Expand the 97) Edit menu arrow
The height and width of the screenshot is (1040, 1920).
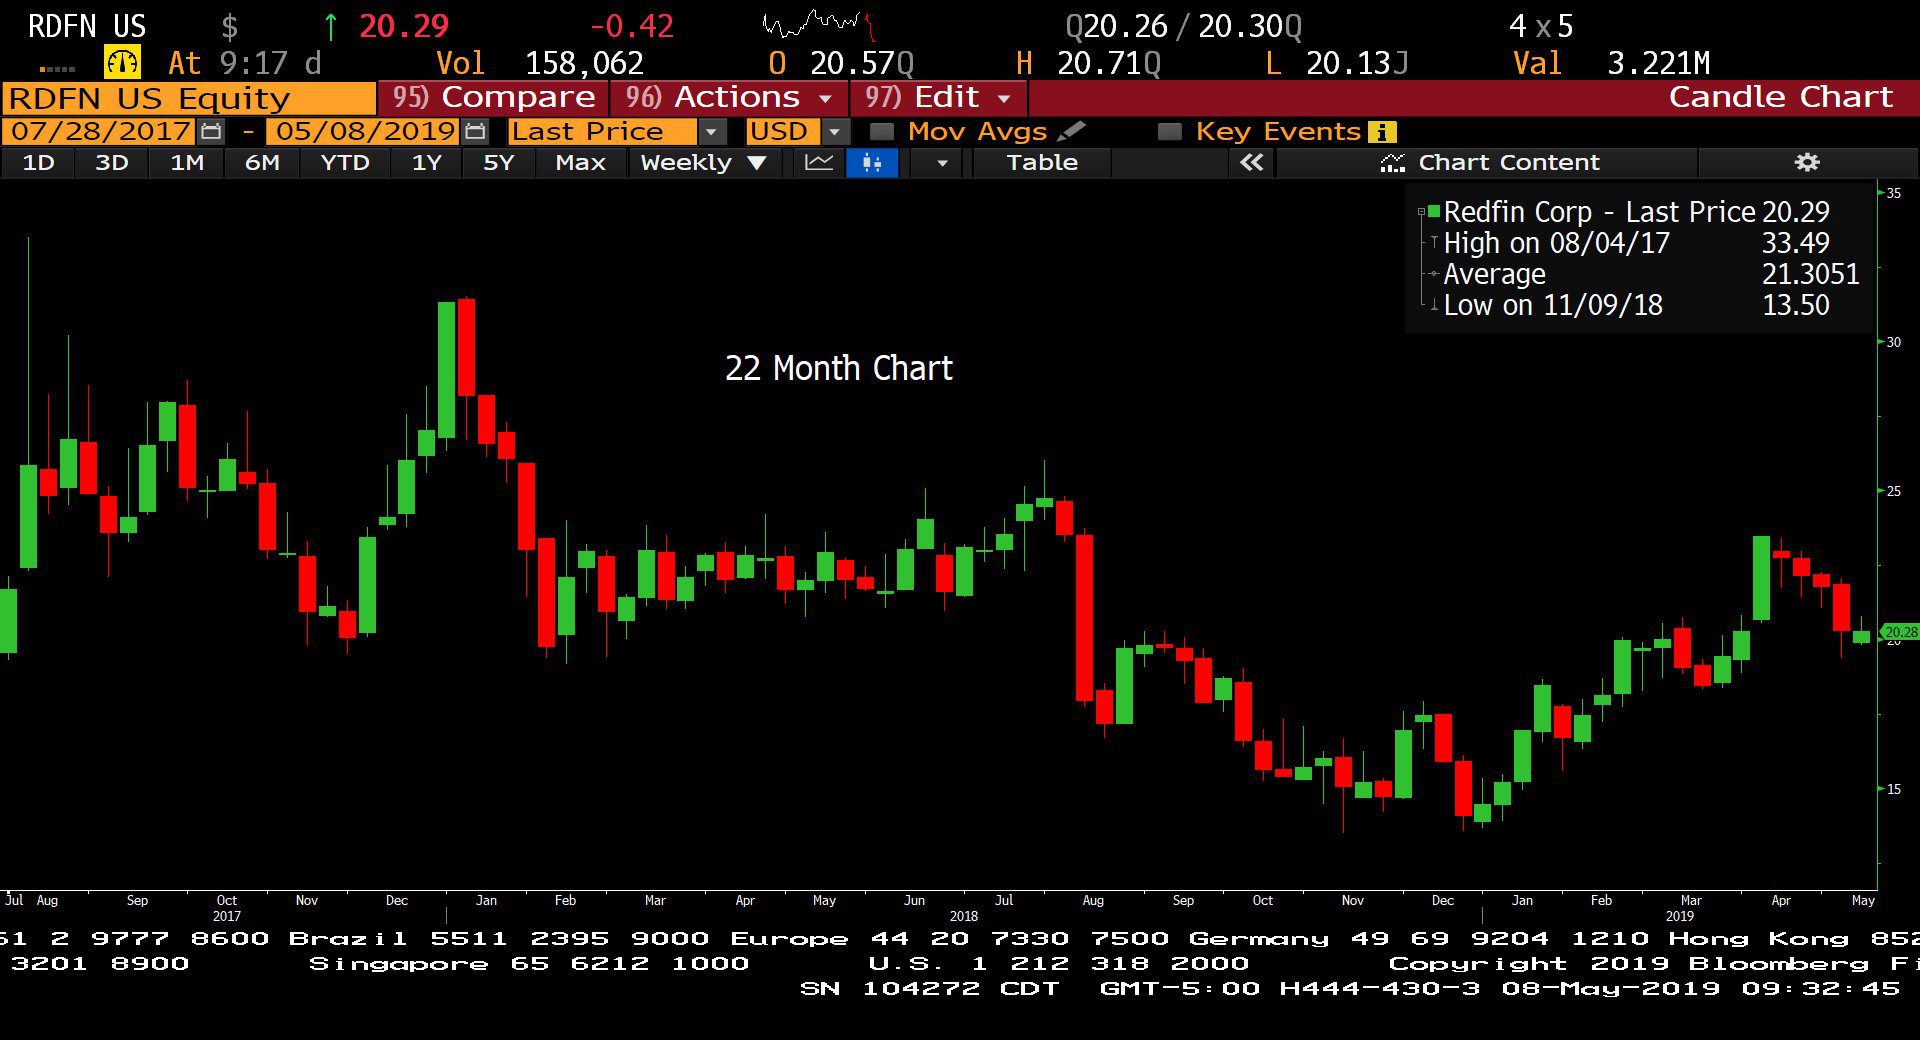[1004, 98]
